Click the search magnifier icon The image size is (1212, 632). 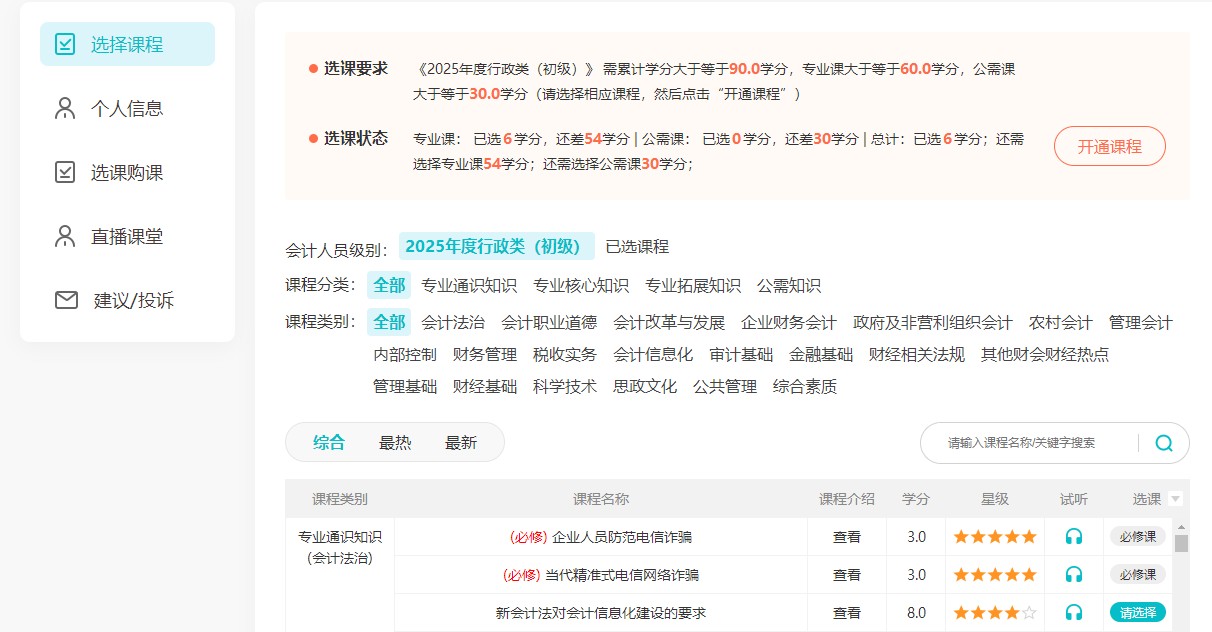tap(1162, 442)
